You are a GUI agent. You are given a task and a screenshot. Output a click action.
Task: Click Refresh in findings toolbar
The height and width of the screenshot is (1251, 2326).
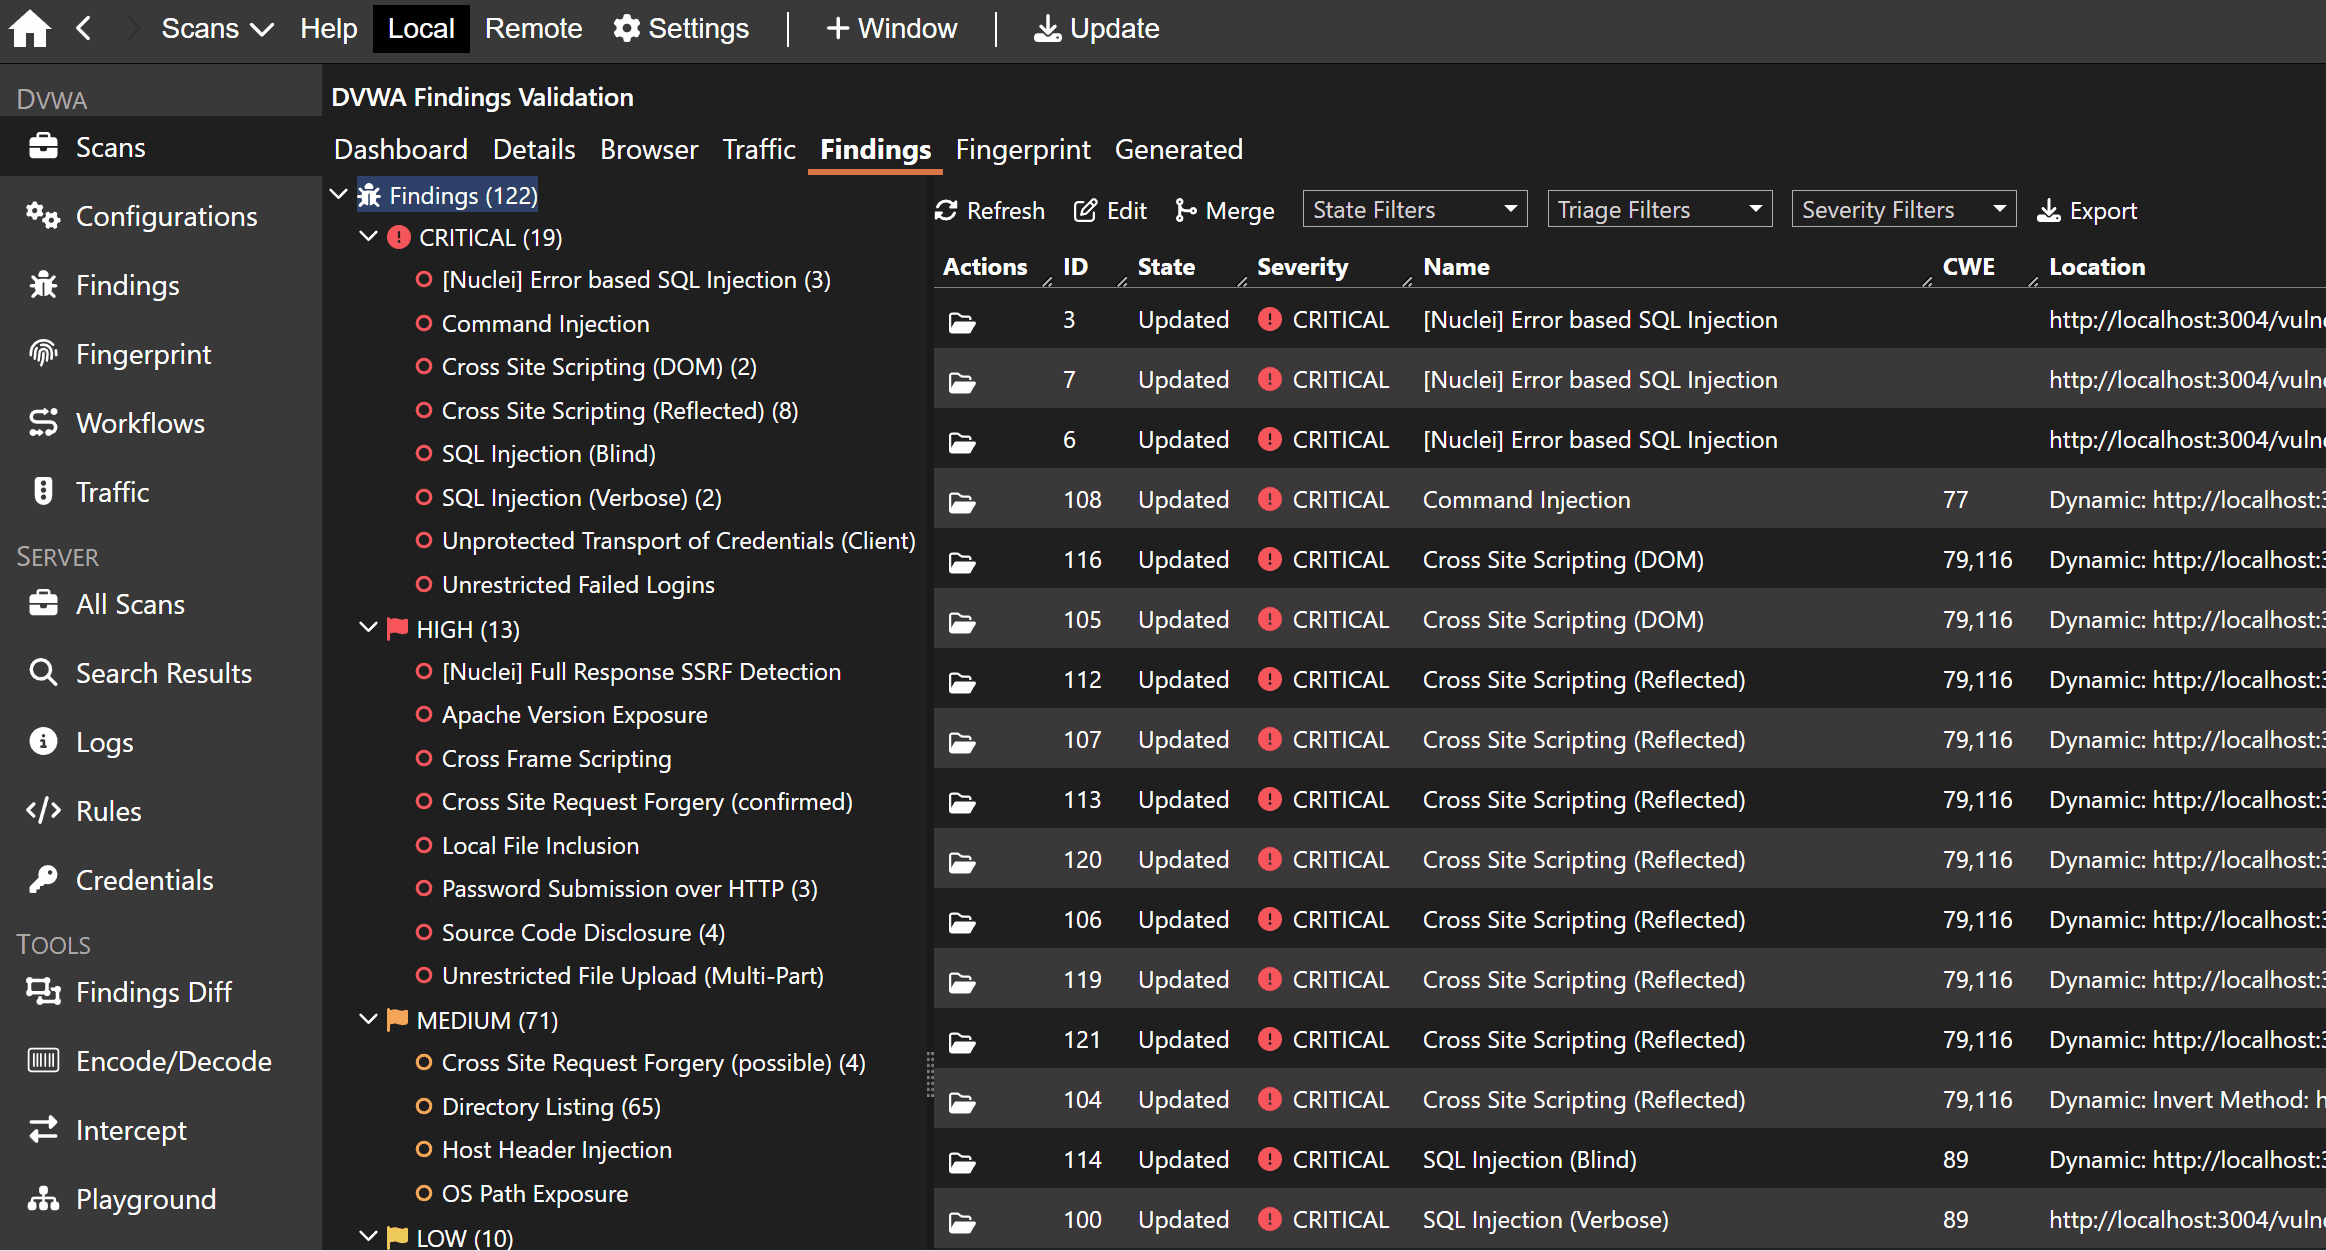click(x=990, y=211)
